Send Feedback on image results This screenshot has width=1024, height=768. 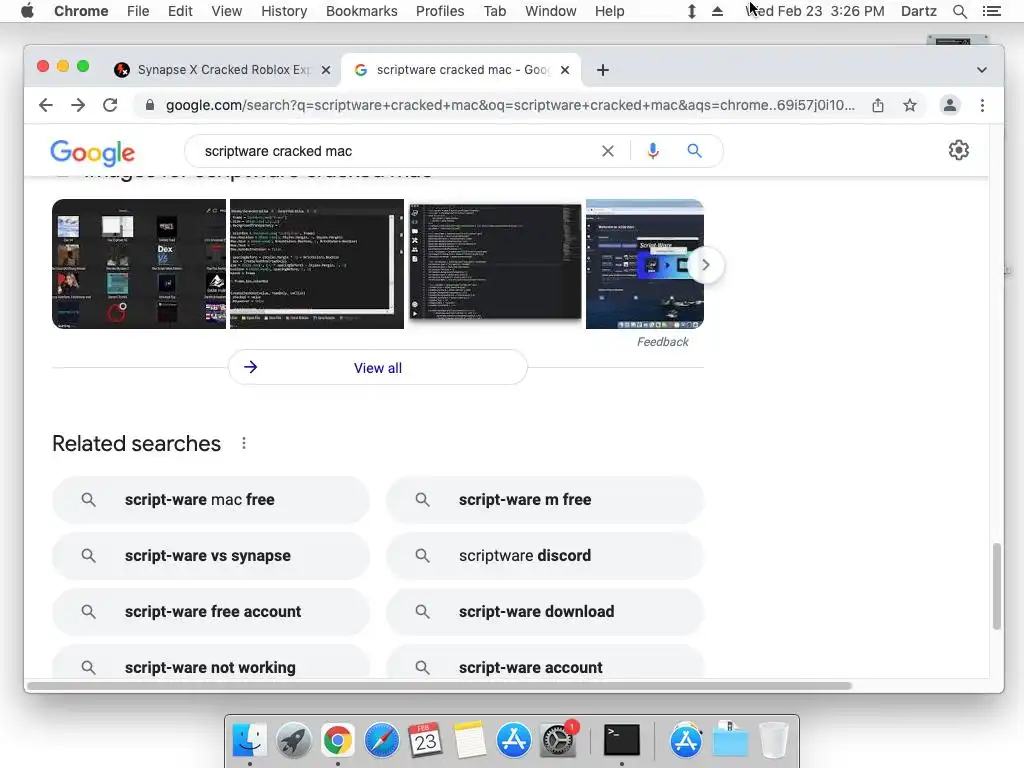pos(662,342)
